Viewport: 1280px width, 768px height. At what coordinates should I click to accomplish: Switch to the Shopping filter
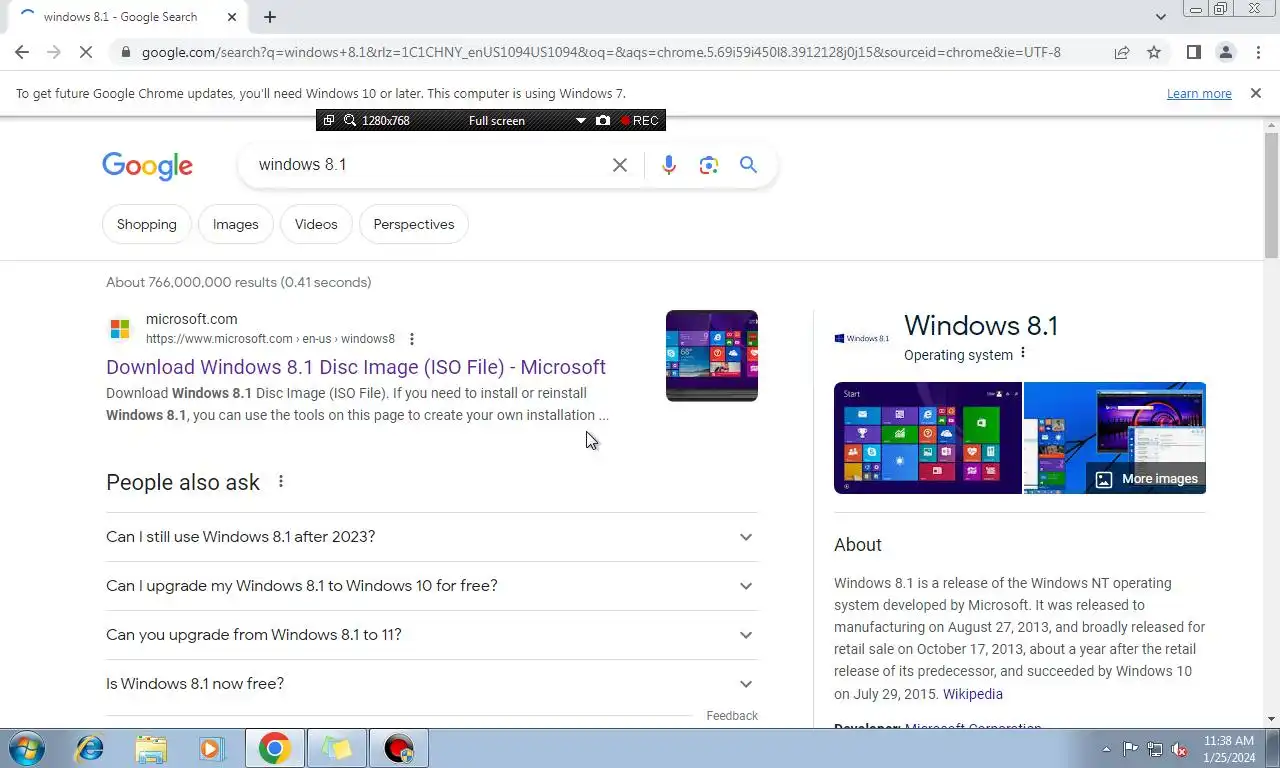pos(146,224)
